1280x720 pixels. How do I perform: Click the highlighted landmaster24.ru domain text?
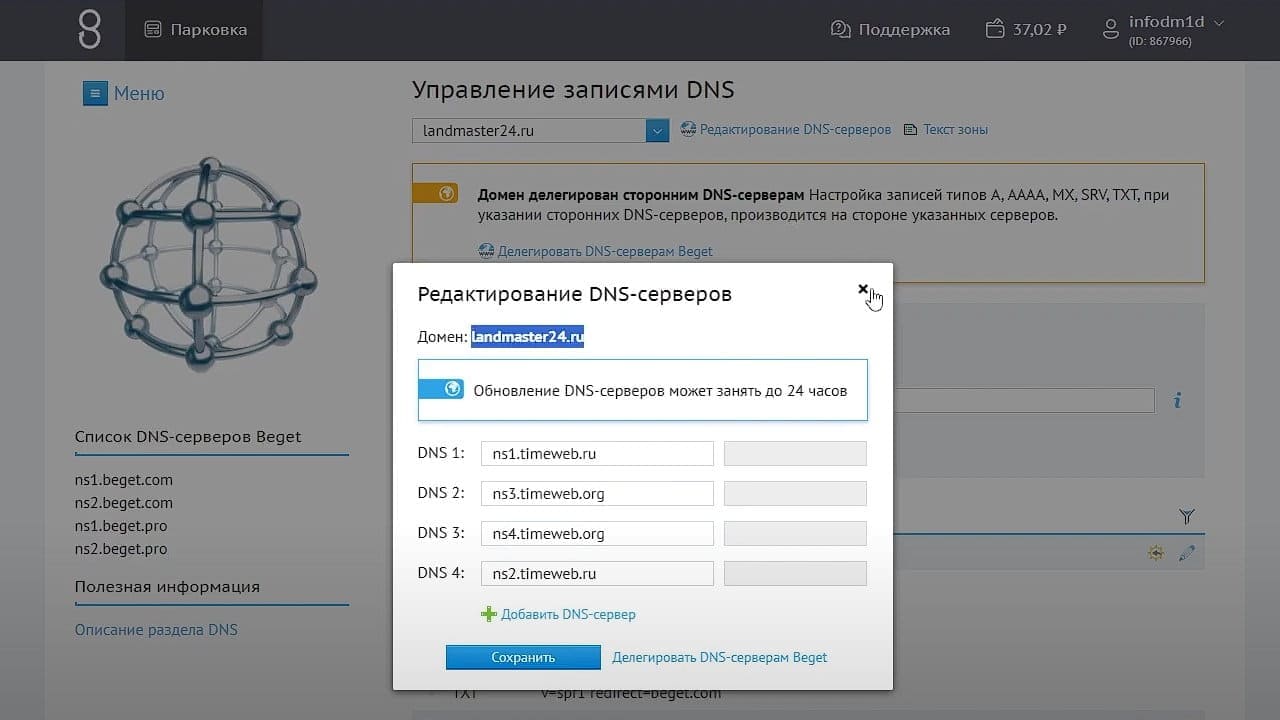coord(528,337)
